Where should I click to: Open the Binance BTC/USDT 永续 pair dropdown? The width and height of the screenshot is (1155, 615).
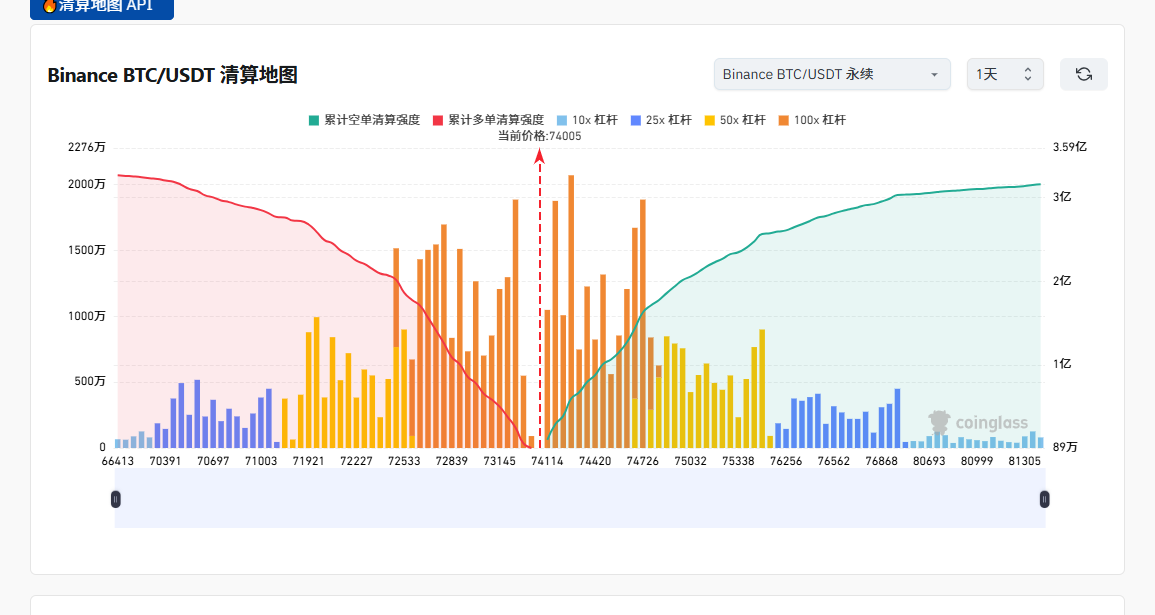point(832,74)
